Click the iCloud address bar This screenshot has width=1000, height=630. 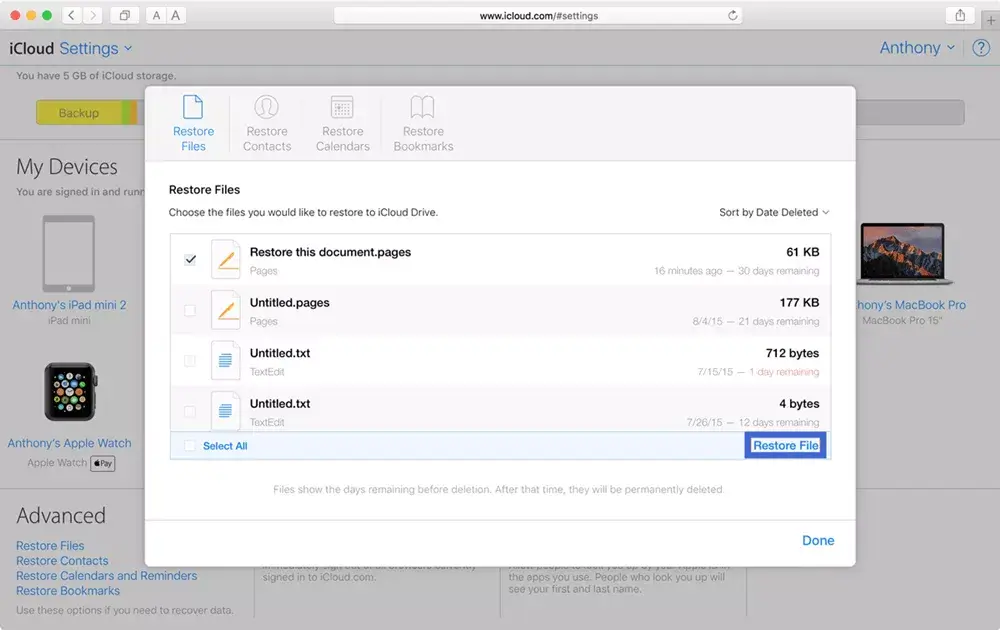[538, 15]
